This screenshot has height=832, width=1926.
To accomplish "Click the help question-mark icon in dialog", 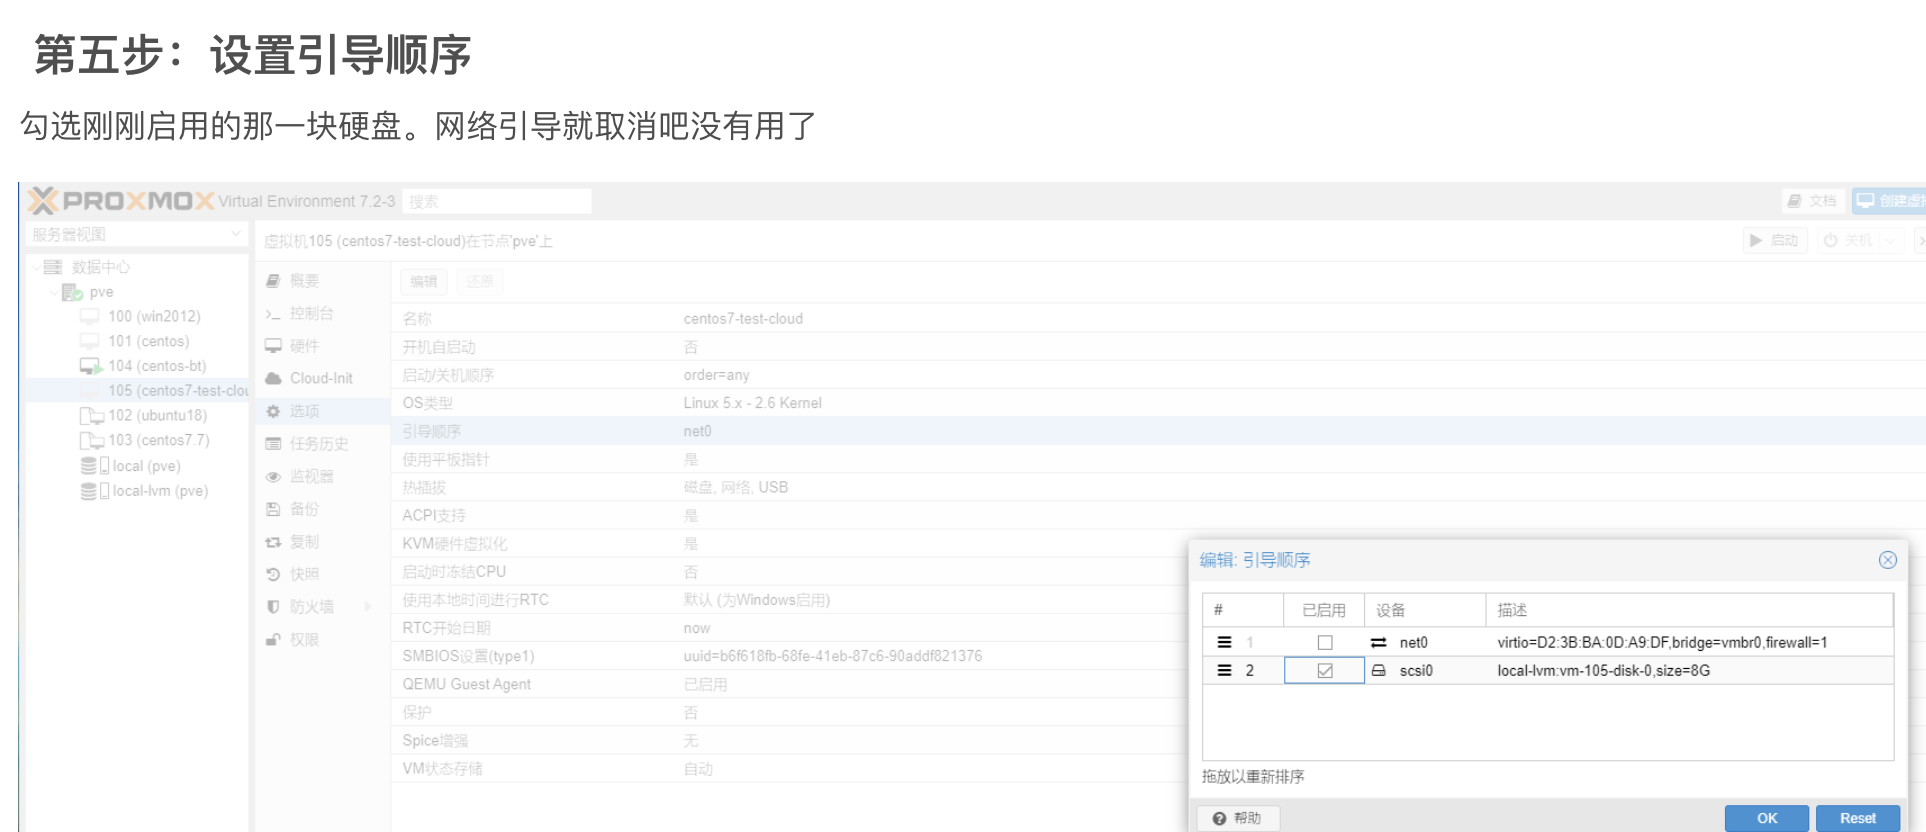I will (1219, 818).
